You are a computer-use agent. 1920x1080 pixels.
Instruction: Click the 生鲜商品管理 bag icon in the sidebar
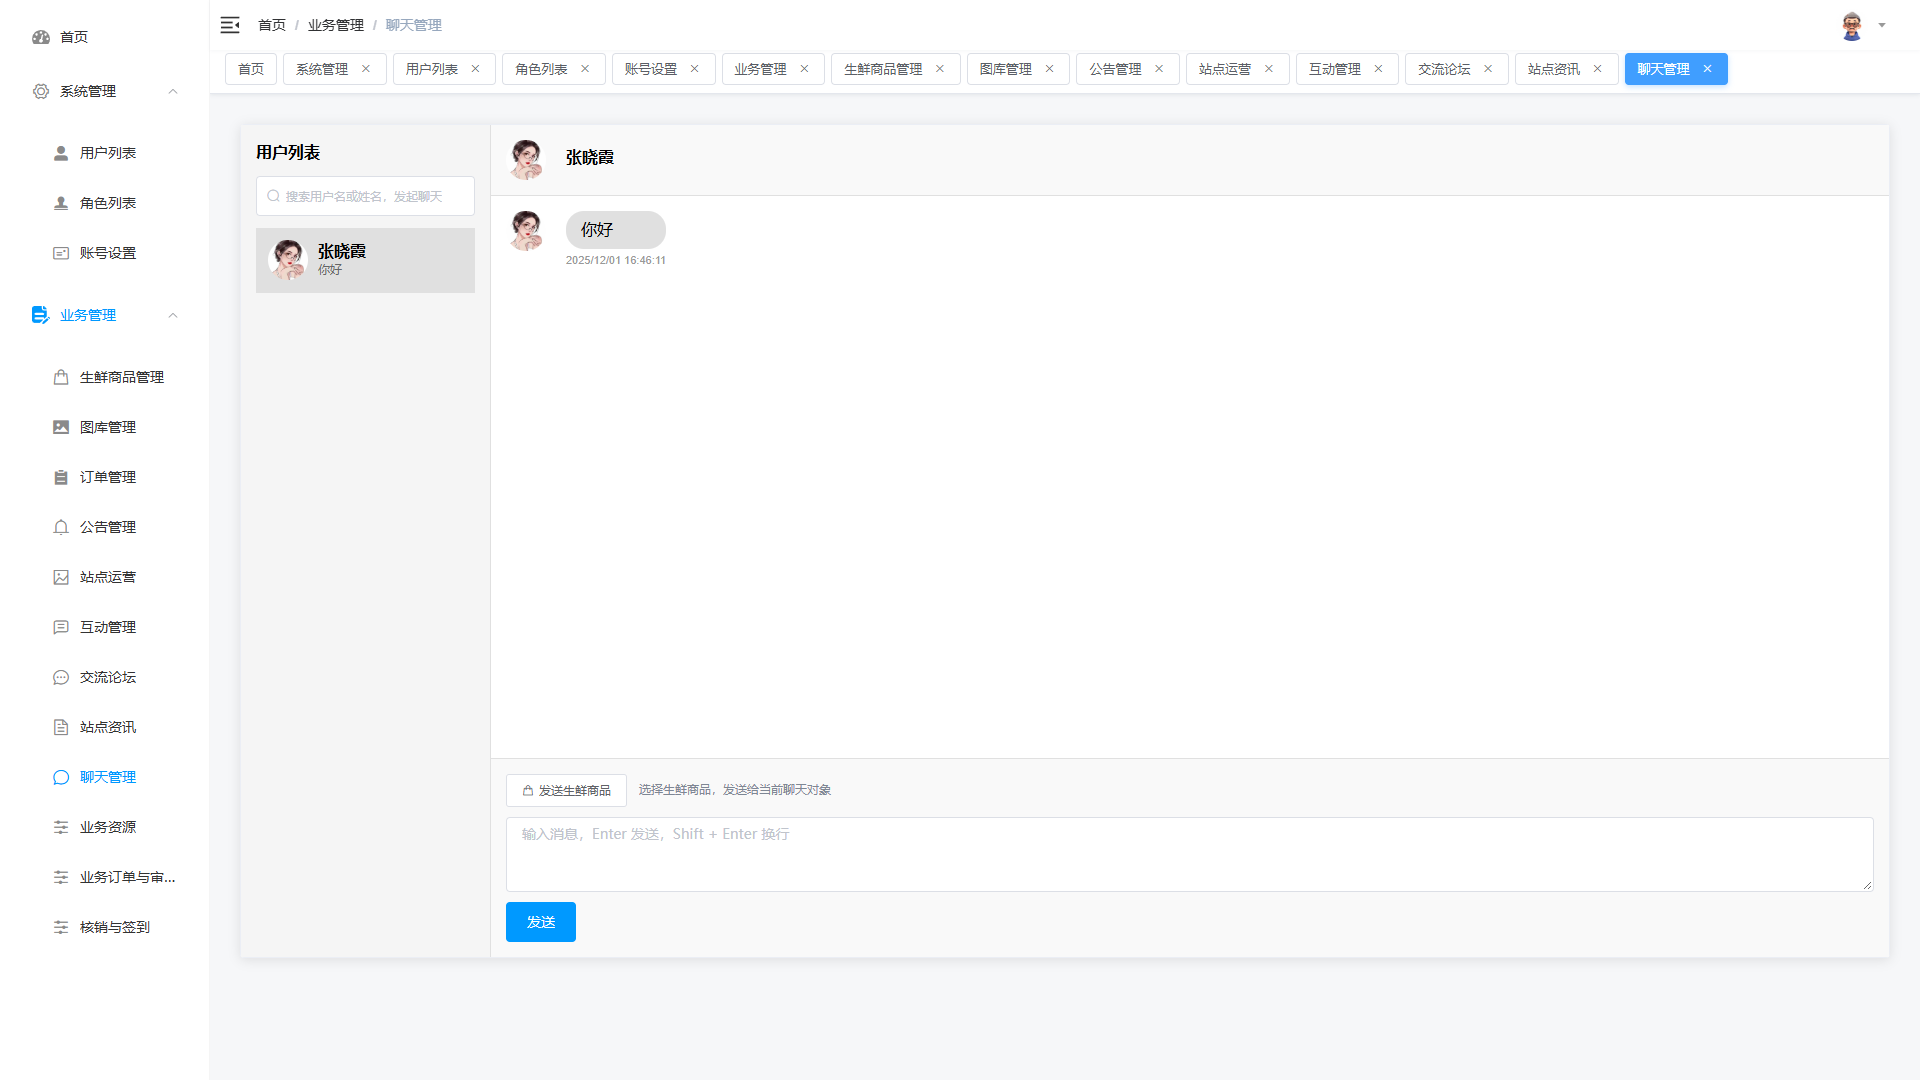[x=61, y=377]
